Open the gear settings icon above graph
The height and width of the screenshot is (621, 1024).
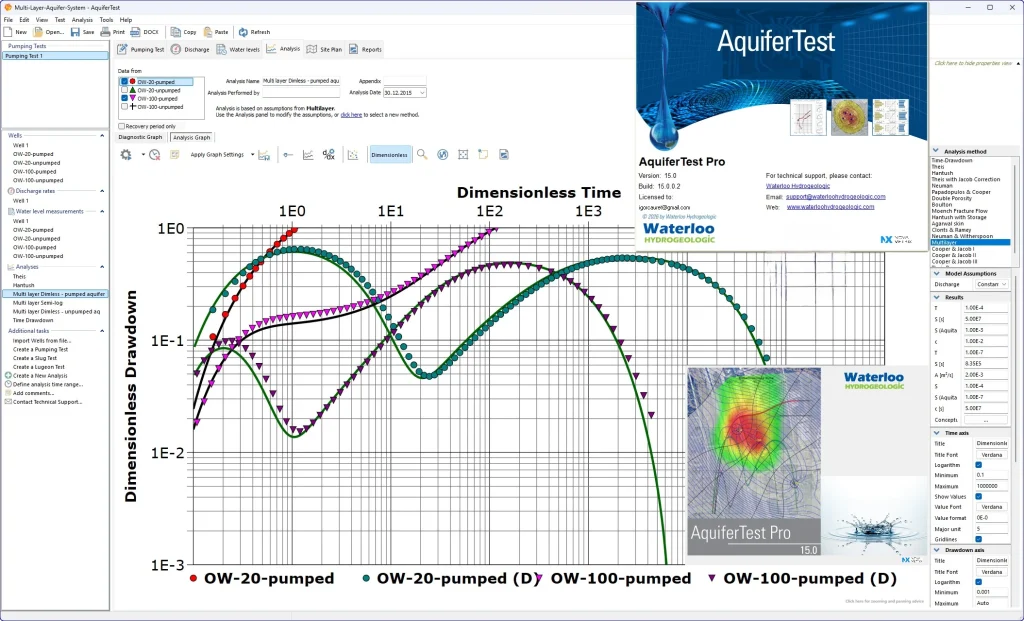click(x=126, y=155)
